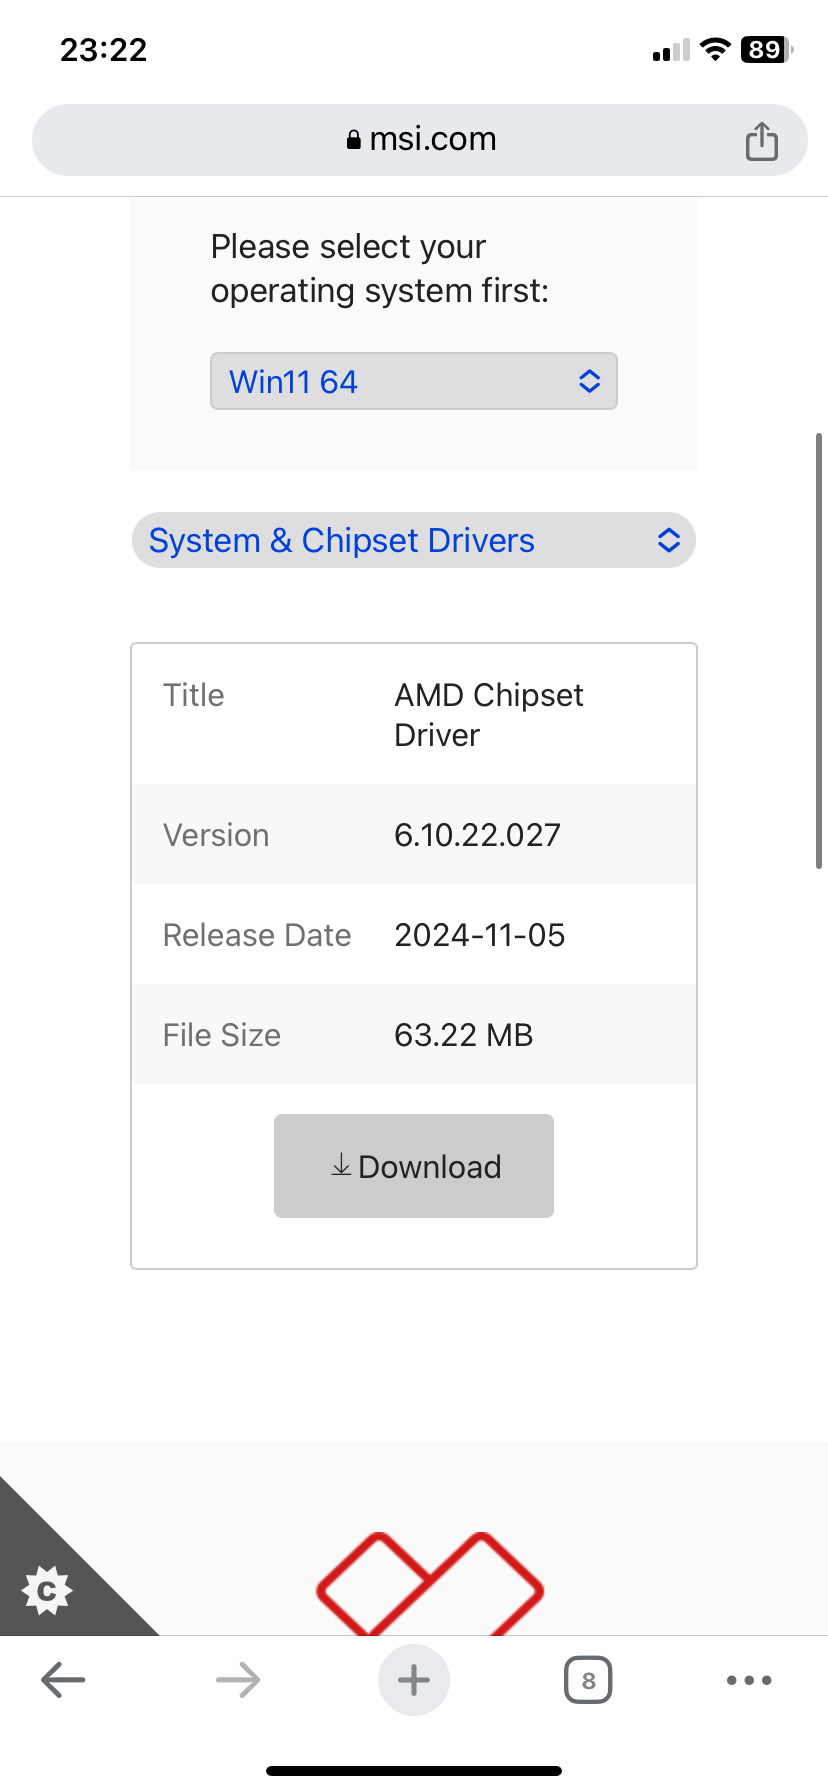Viewport: 828px width, 1792px height.
Task: Tap the red MSI diamond logo graphic
Action: point(430,1584)
